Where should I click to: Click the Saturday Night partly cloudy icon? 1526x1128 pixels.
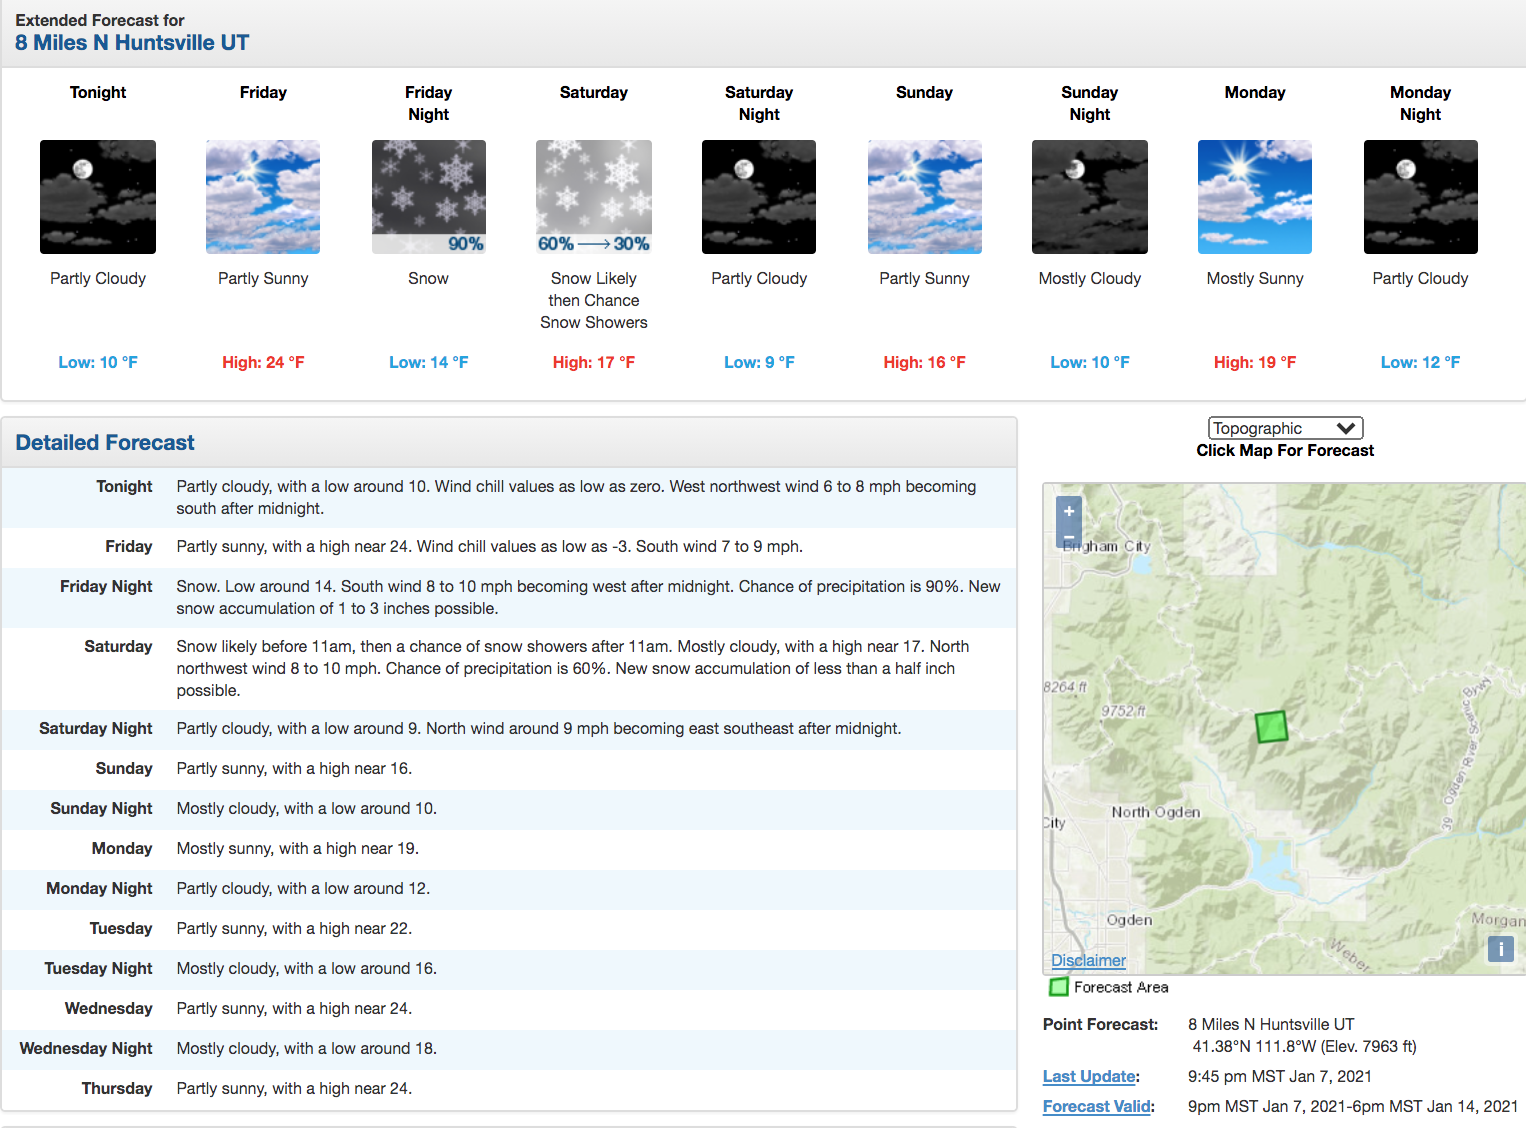point(759,197)
